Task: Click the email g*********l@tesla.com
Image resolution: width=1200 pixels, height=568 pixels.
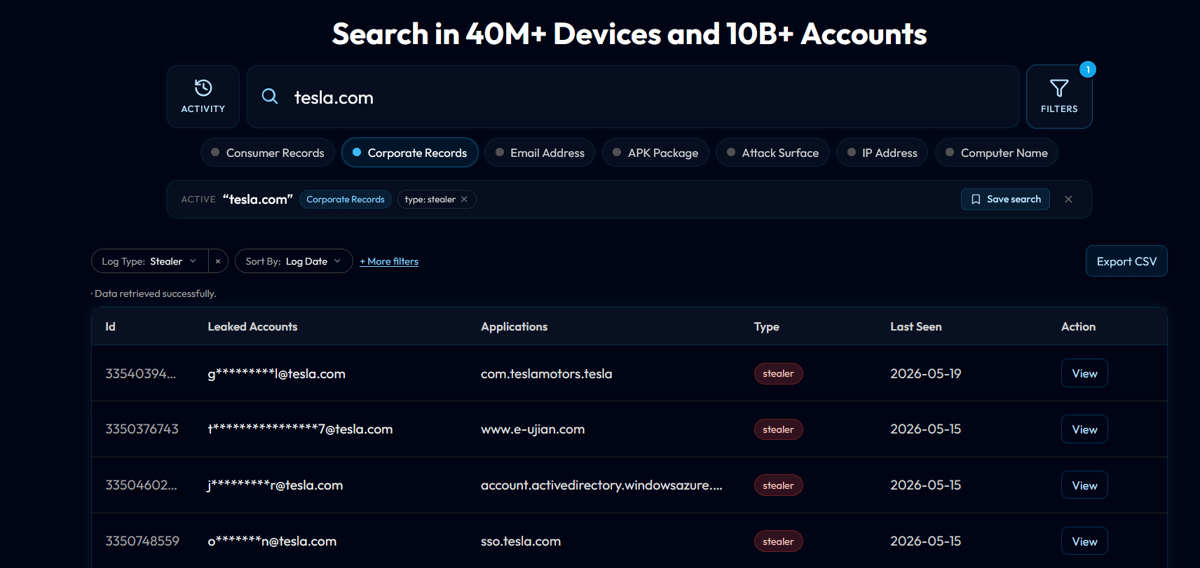Action: [277, 373]
